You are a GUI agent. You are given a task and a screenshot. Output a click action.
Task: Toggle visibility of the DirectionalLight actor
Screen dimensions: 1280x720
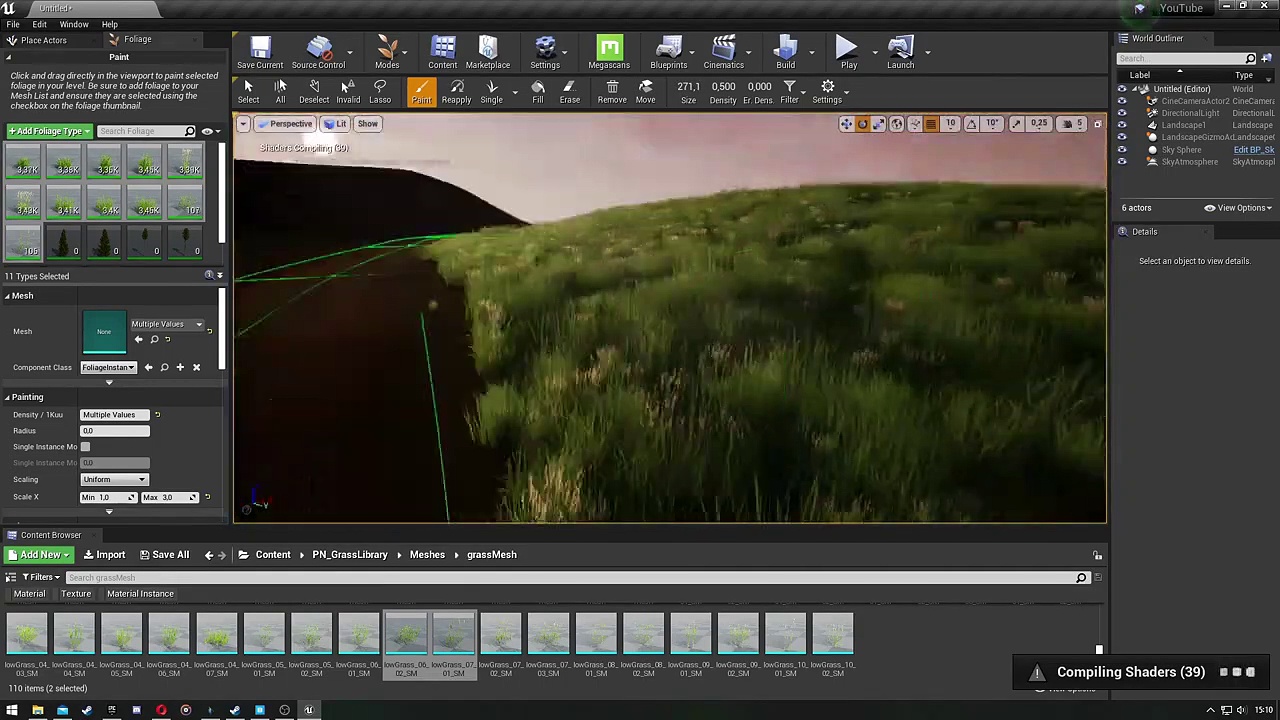pyautogui.click(x=1121, y=113)
